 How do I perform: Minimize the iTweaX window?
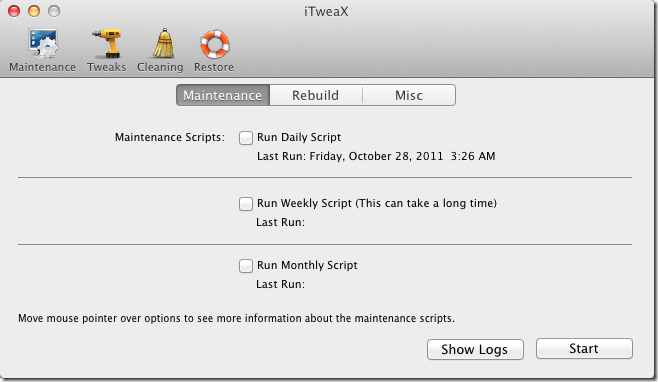[34, 11]
